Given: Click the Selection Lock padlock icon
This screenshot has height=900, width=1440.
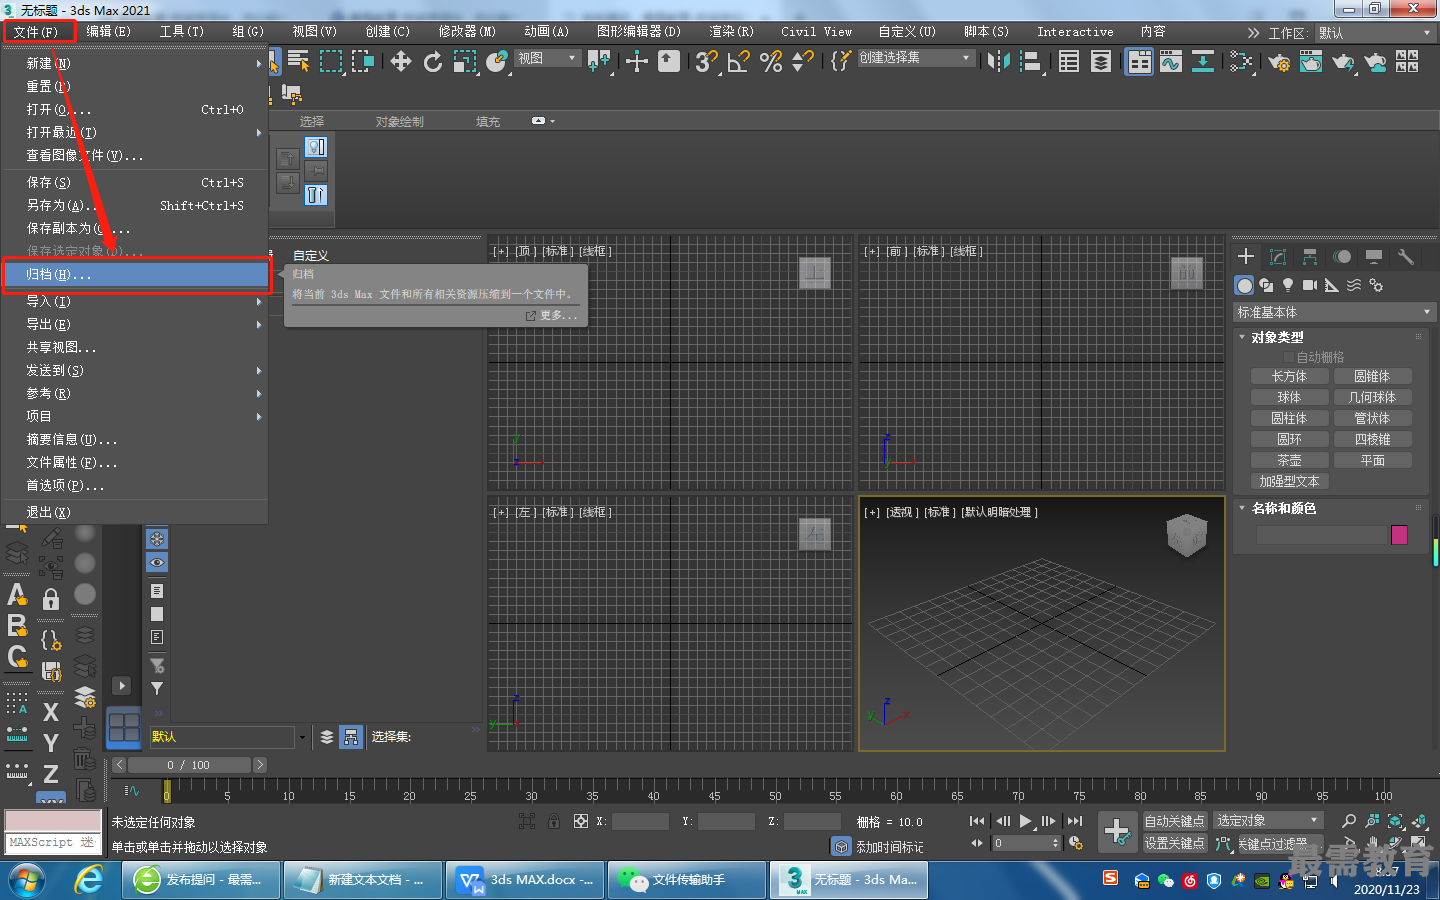Looking at the screenshot, I should (553, 821).
